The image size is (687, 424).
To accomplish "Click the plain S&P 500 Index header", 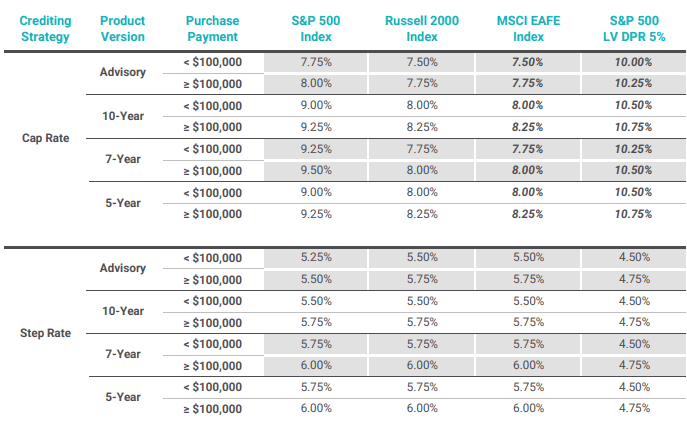I will (316, 29).
